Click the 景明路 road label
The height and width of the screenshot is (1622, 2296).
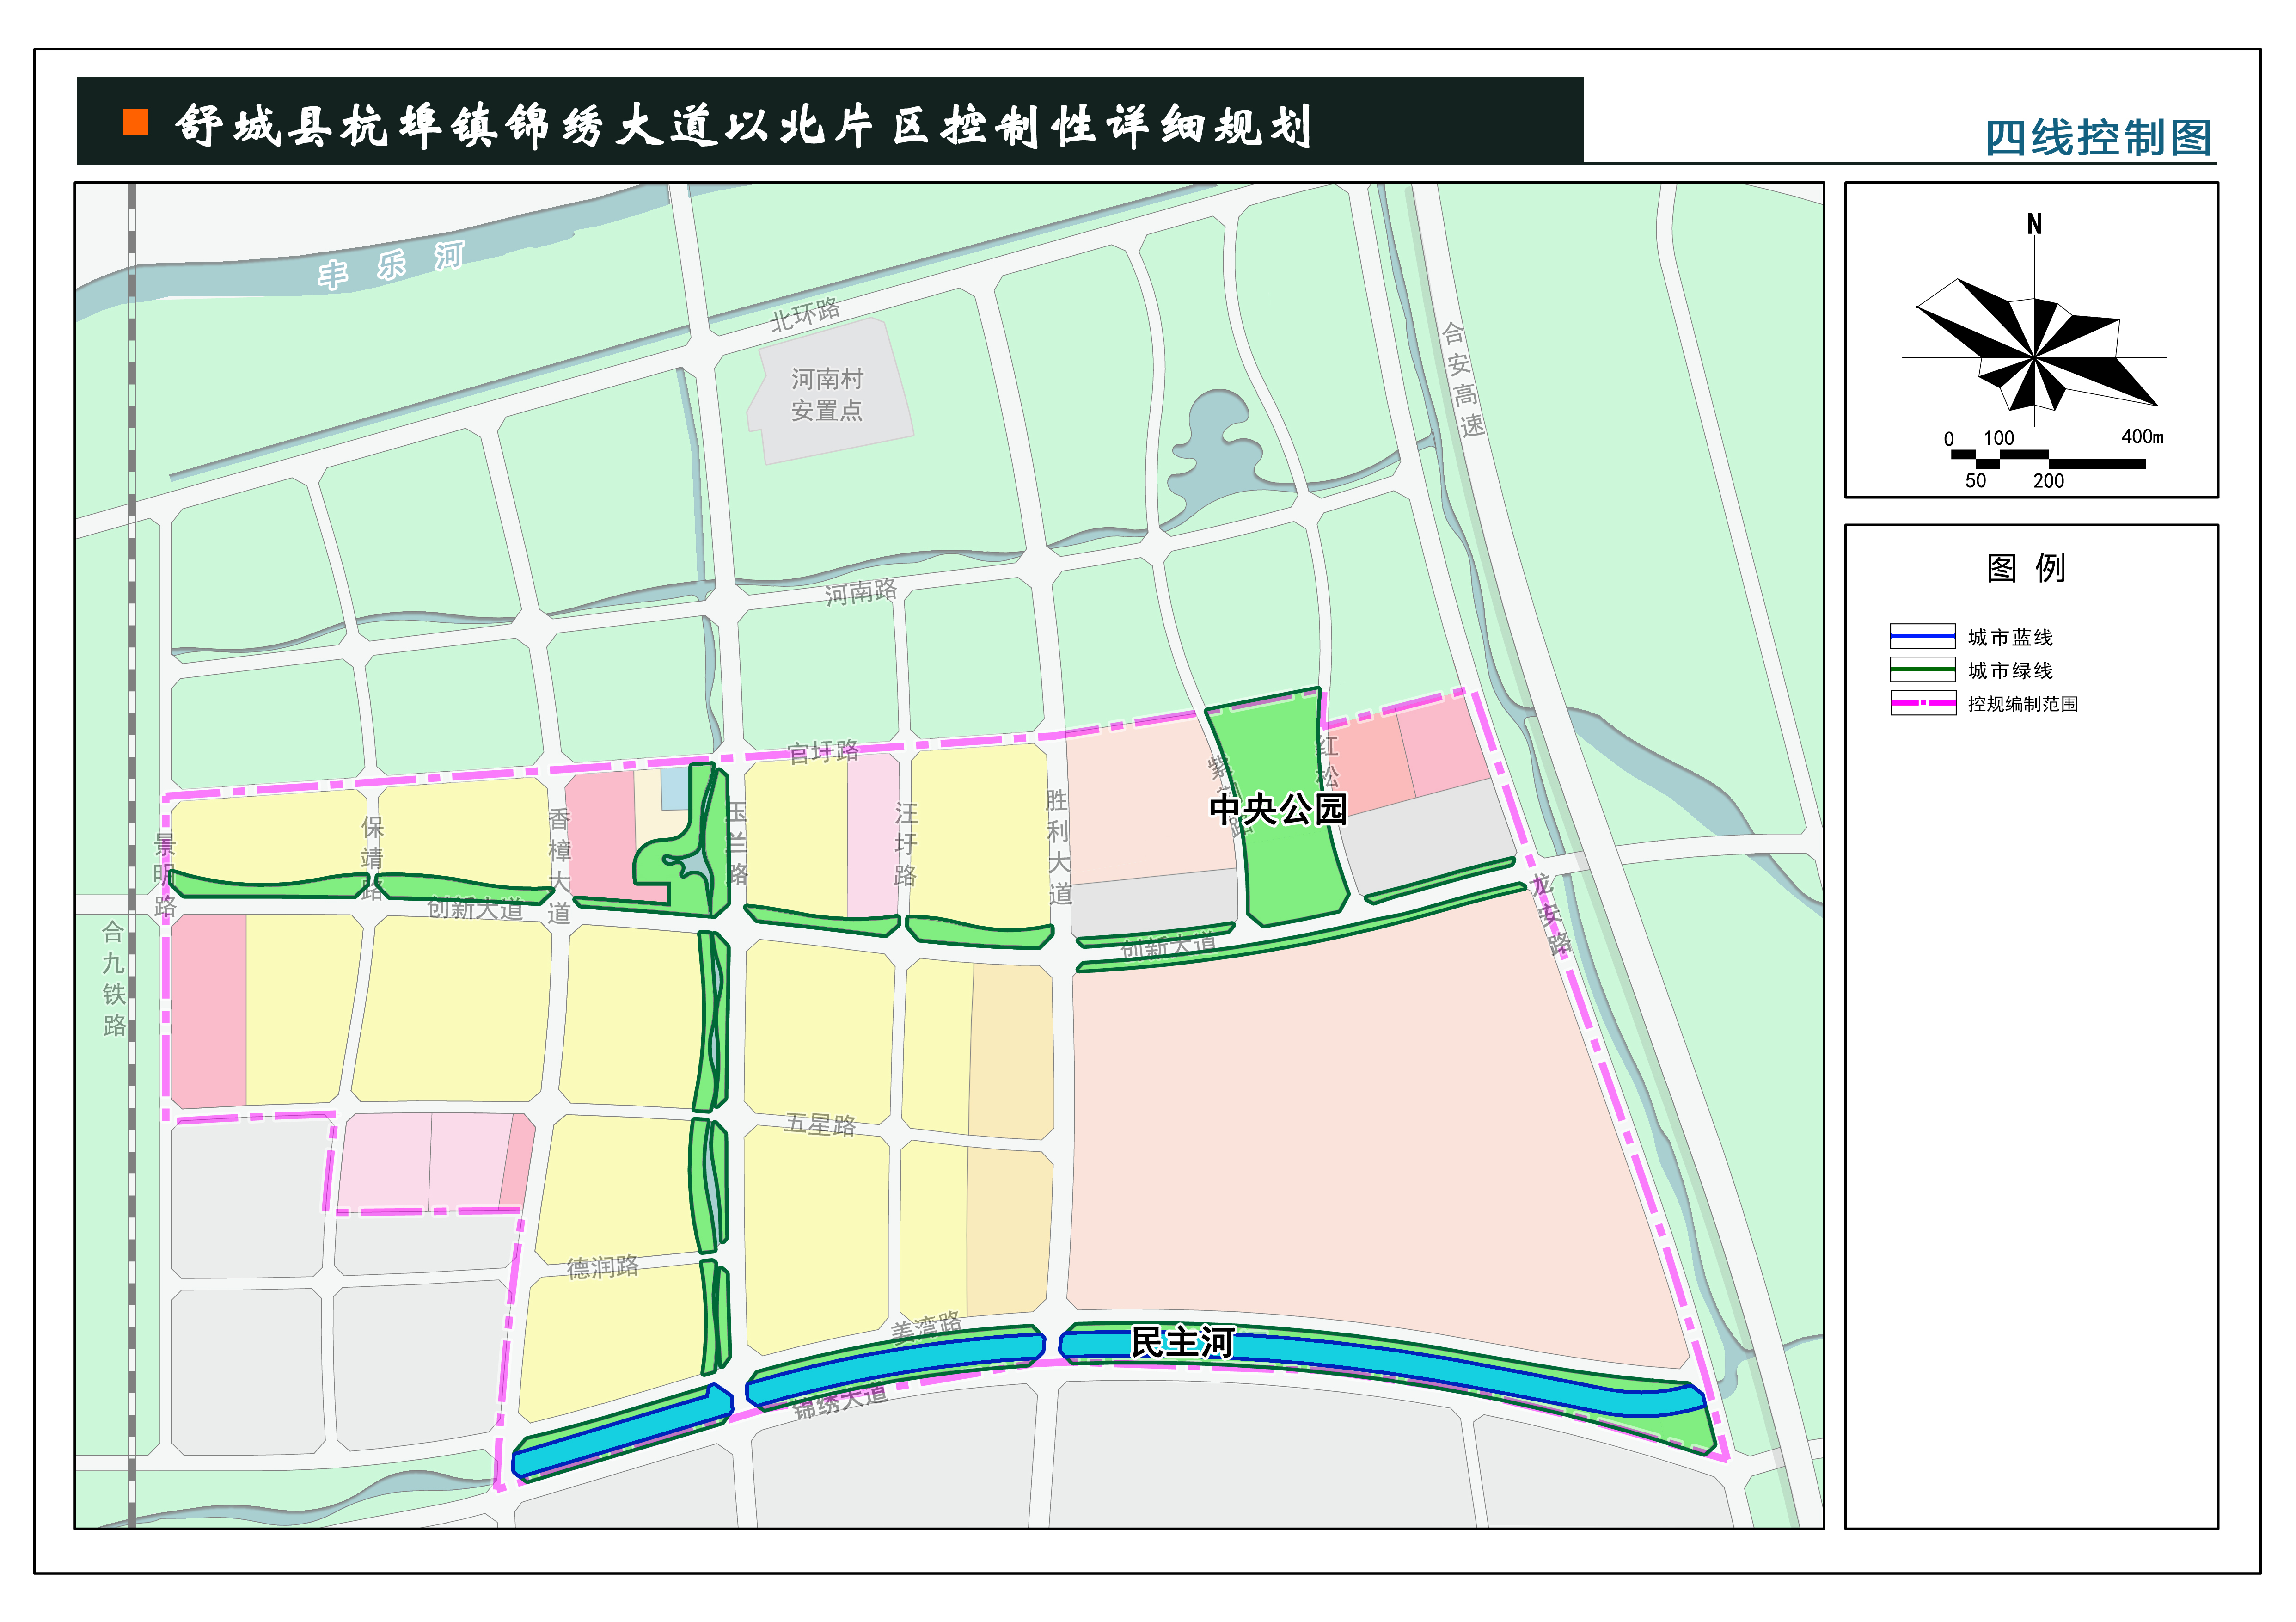(x=164, y=875)
